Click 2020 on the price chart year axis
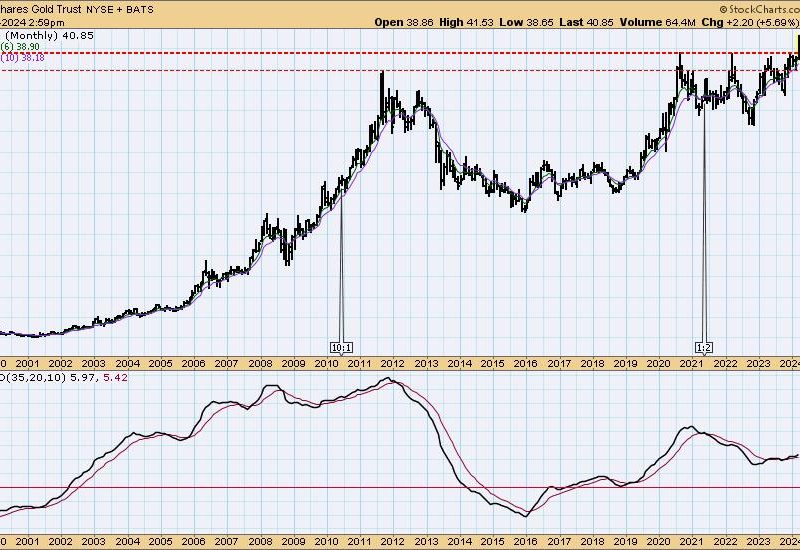The image size is (800, 550). tap(658, 364)
